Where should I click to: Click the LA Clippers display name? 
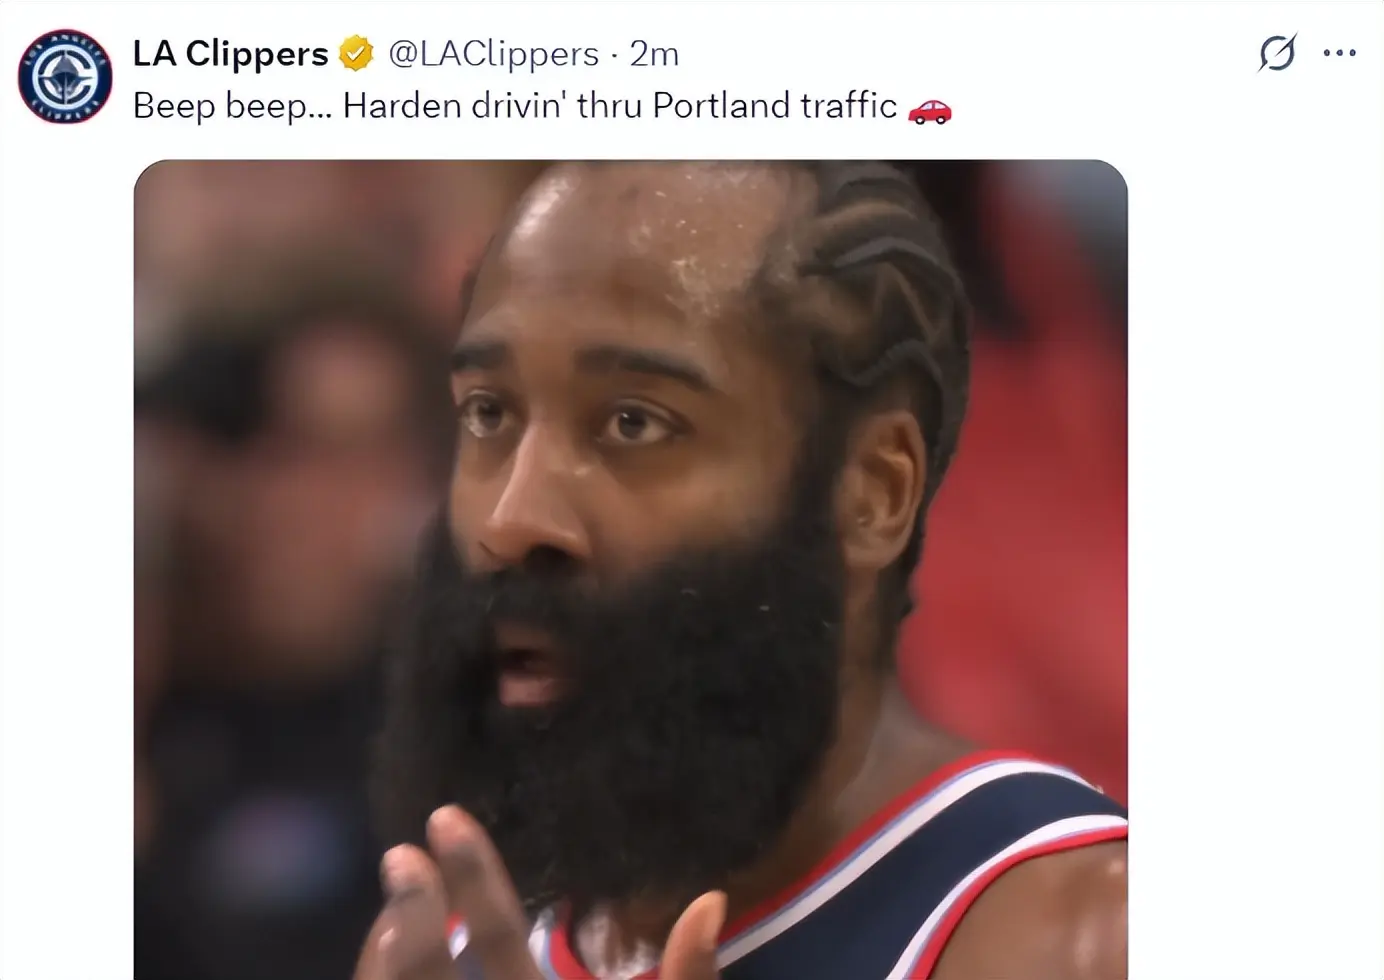pyautogui.click(x=230, y=54)
